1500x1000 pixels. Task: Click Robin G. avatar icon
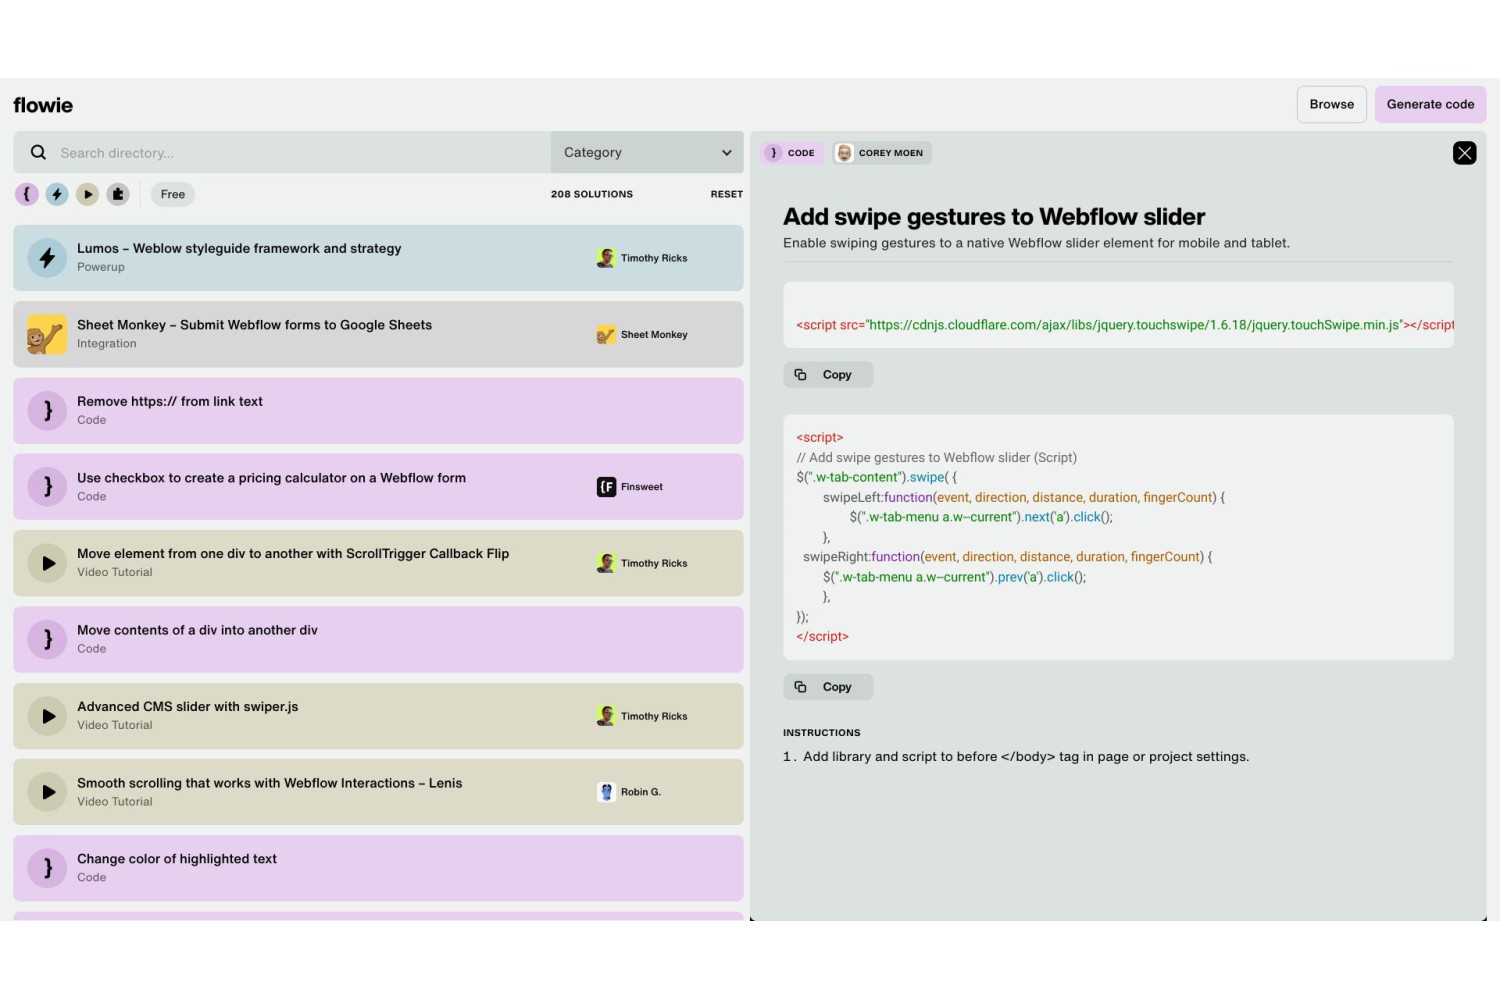tap(606, 792)
